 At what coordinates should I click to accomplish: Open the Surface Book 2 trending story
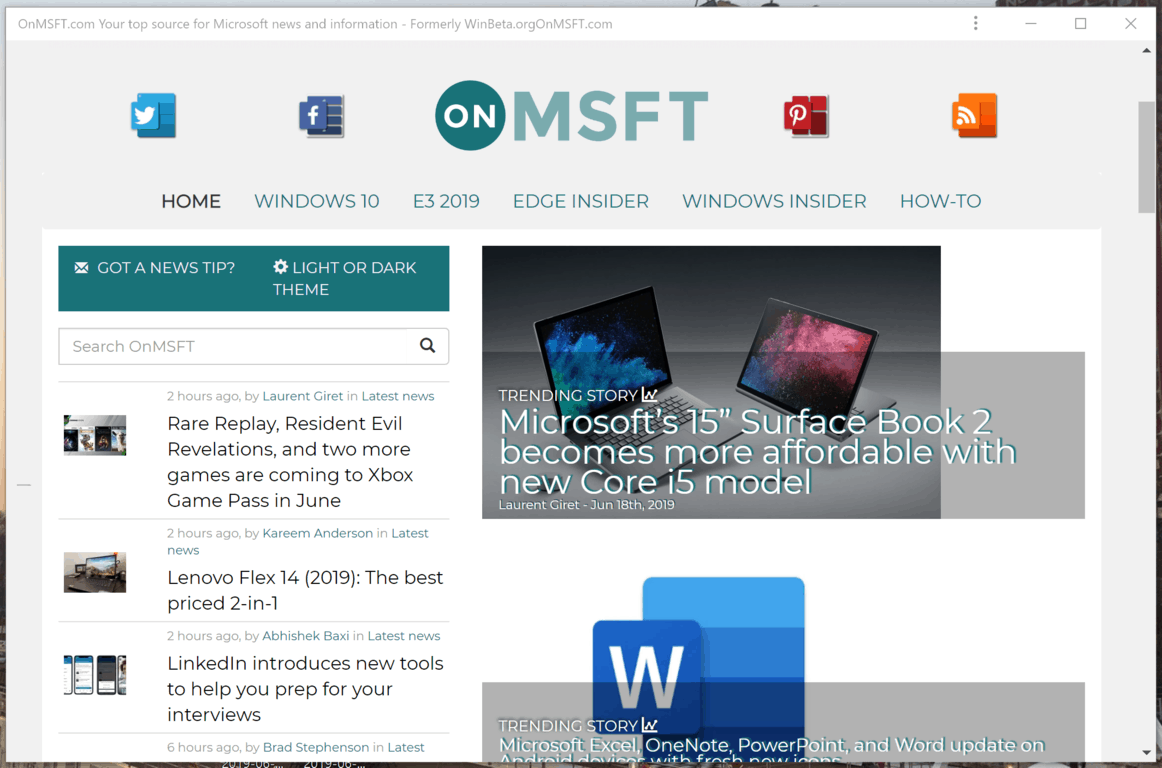757,452
